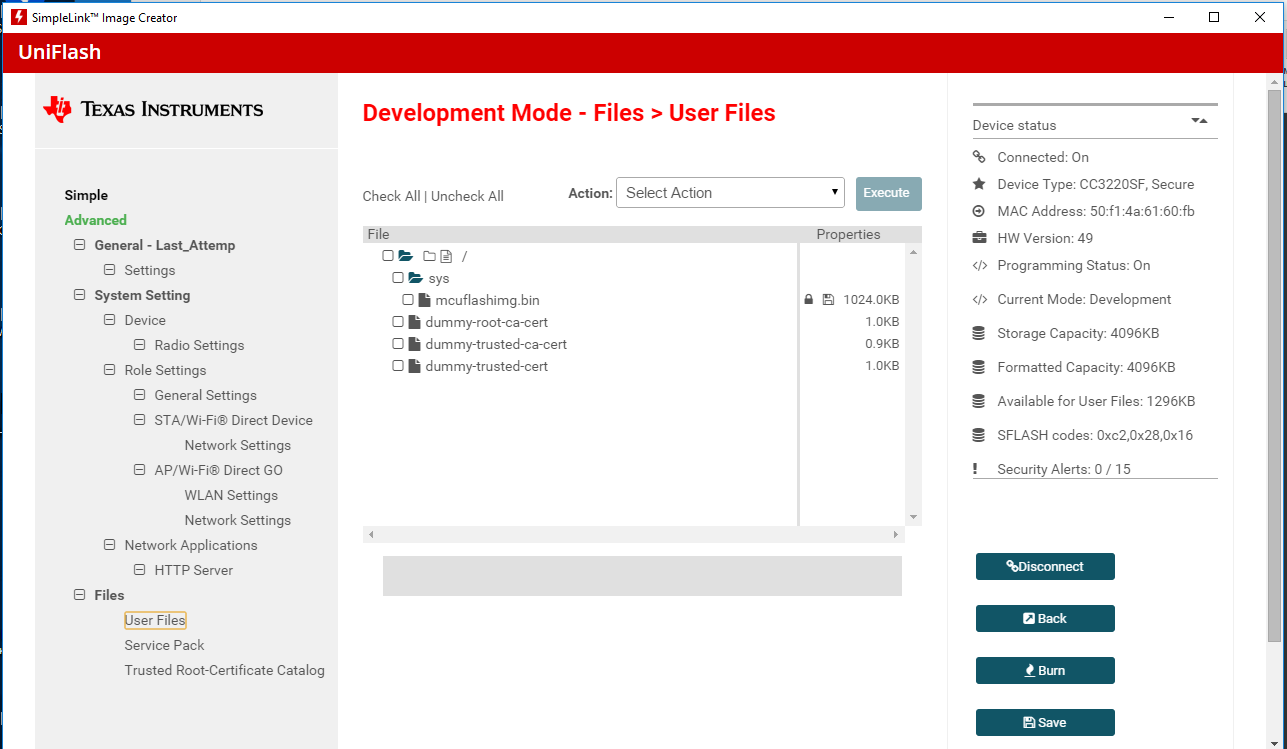Click the UniFlash header title
This screenshot has width=1287, height=749.
tap(59, 52)
